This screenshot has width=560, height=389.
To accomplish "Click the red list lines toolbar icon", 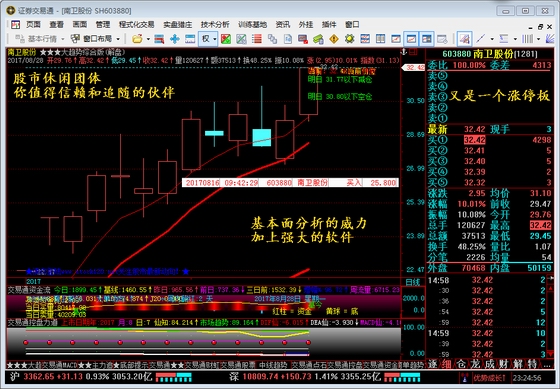I will 256,39.
